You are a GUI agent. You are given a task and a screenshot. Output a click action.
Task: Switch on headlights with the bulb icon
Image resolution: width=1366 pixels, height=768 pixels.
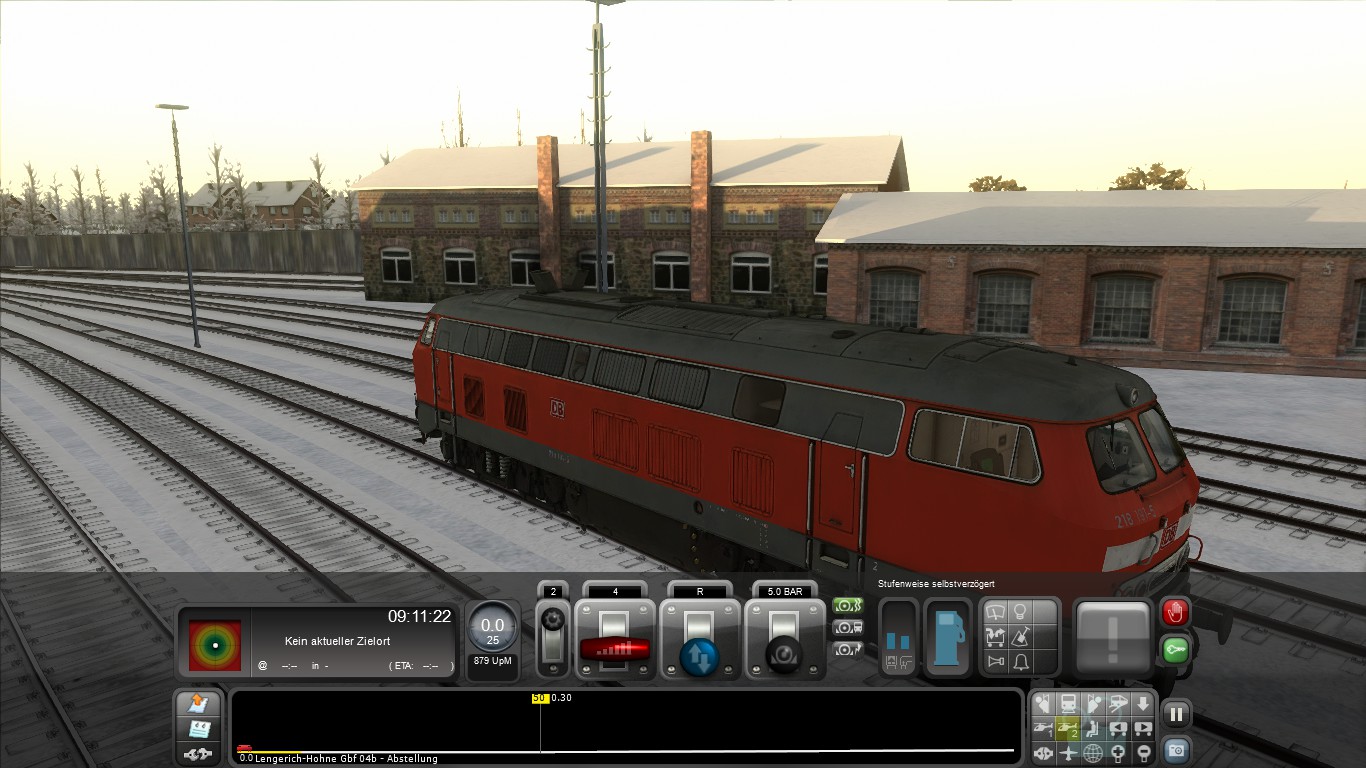coord(1020,612)
